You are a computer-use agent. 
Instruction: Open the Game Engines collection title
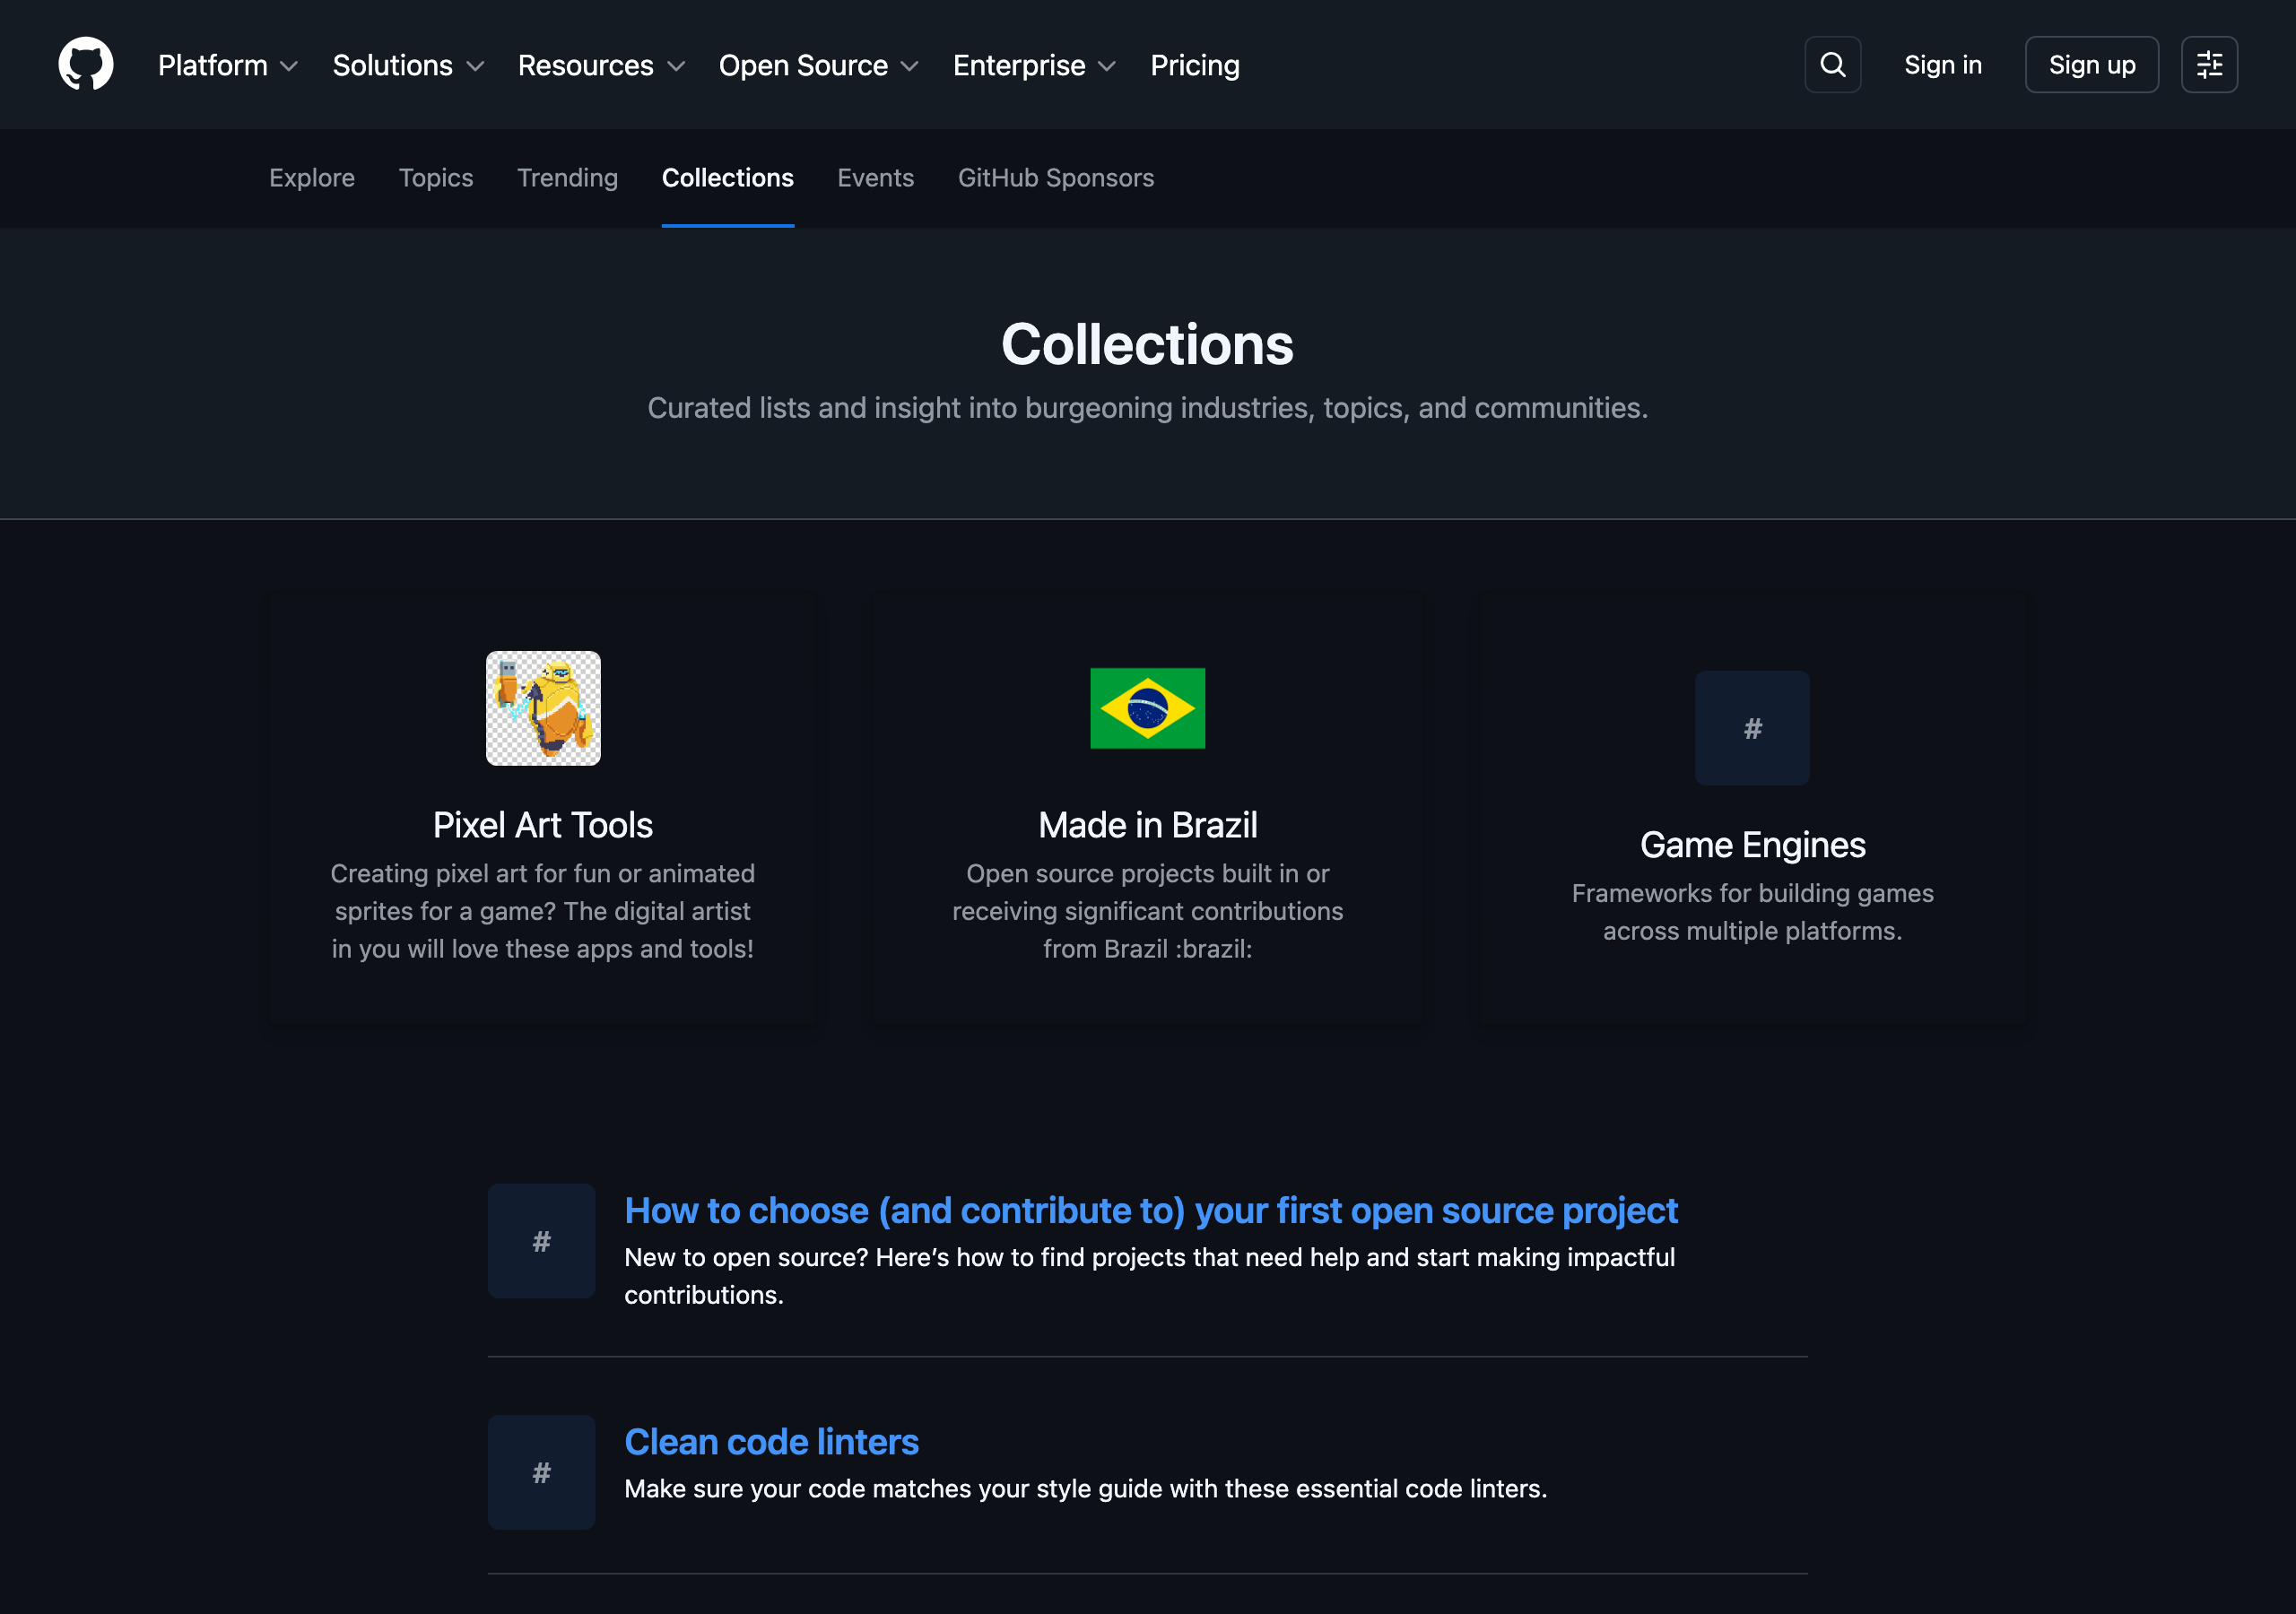tap(1752, 845)
